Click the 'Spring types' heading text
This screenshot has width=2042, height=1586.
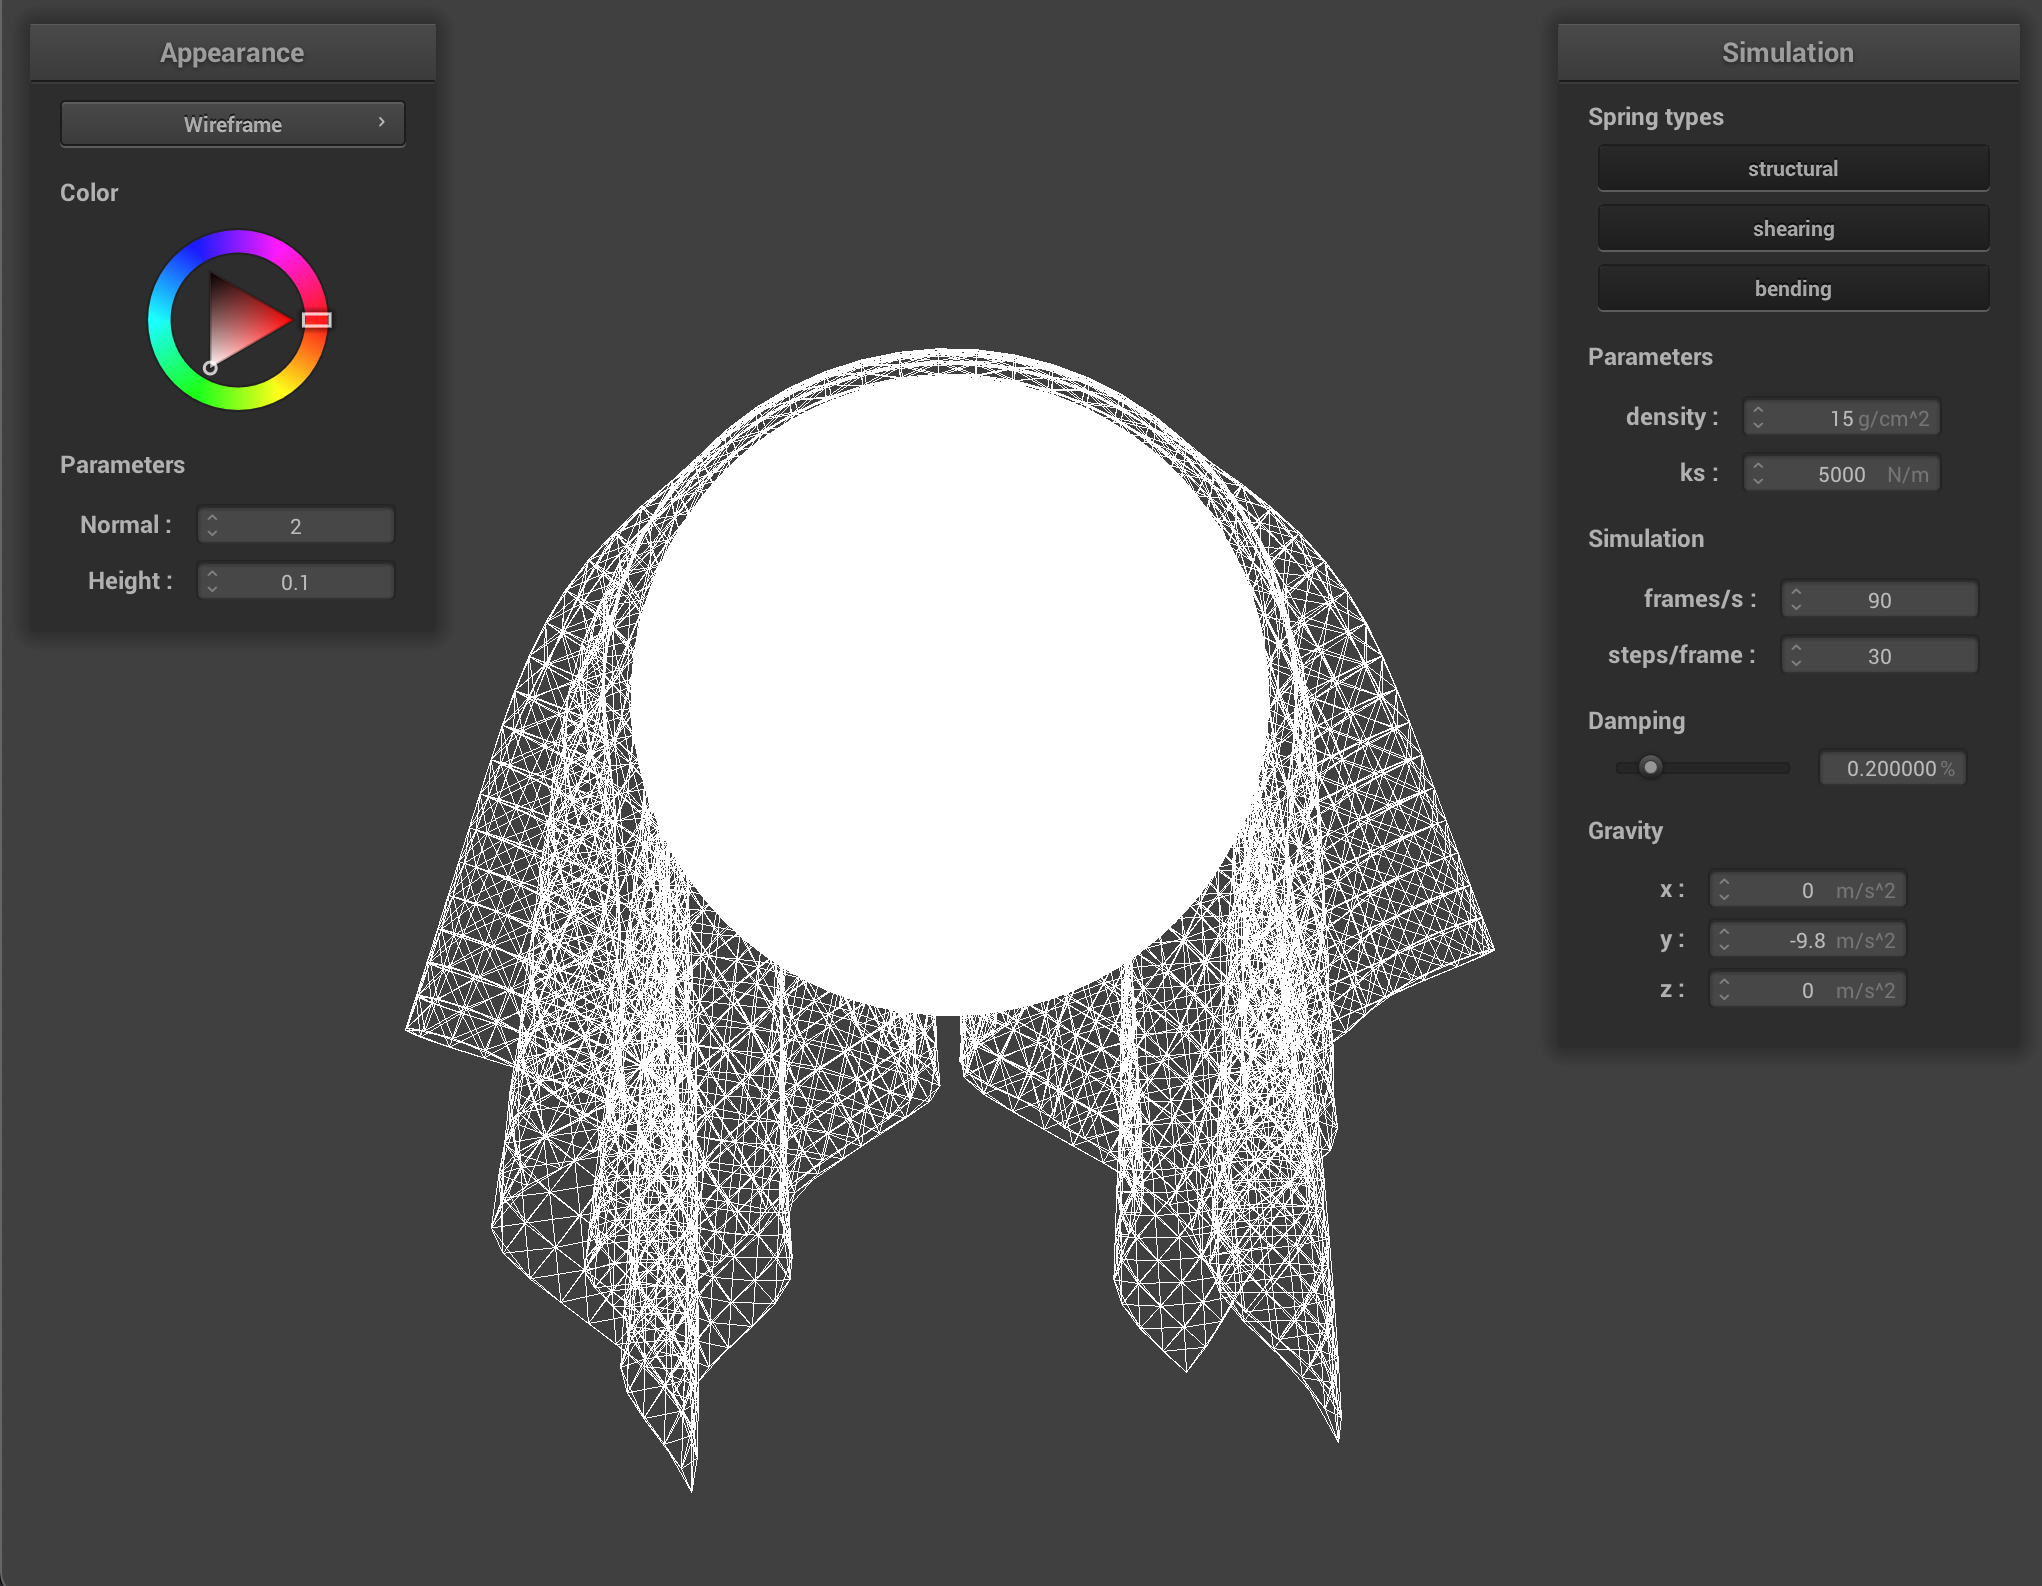[1656, 117]
